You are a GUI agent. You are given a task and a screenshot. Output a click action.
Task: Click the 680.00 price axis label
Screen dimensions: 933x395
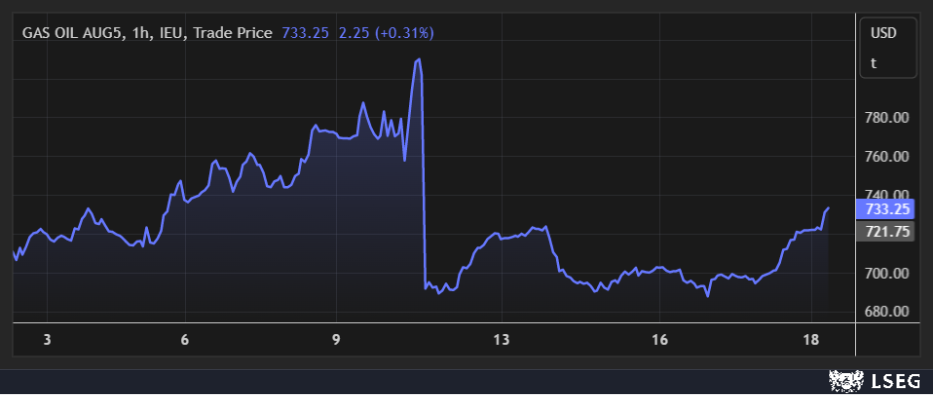coord(886,312)
